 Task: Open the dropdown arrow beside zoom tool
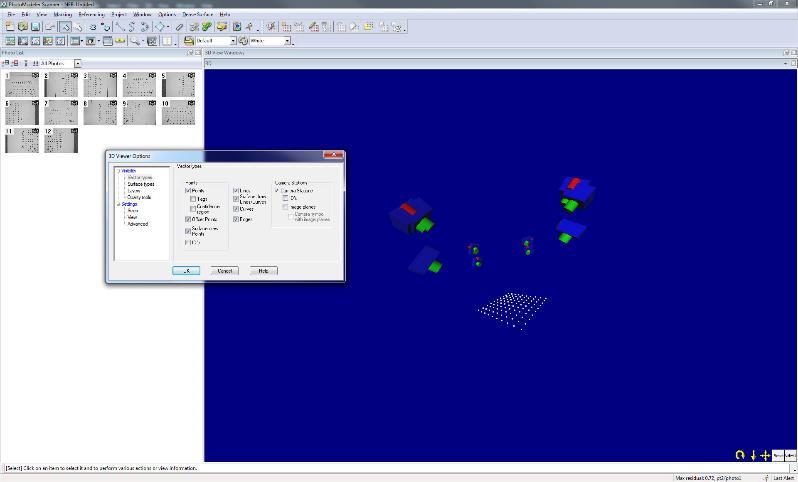143,41
